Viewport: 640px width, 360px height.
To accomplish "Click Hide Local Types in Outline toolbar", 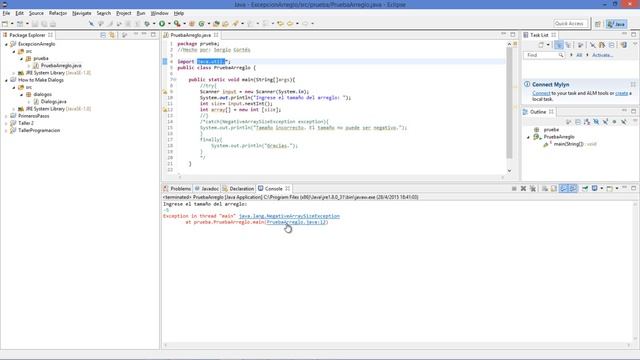I will pos(624,122).
